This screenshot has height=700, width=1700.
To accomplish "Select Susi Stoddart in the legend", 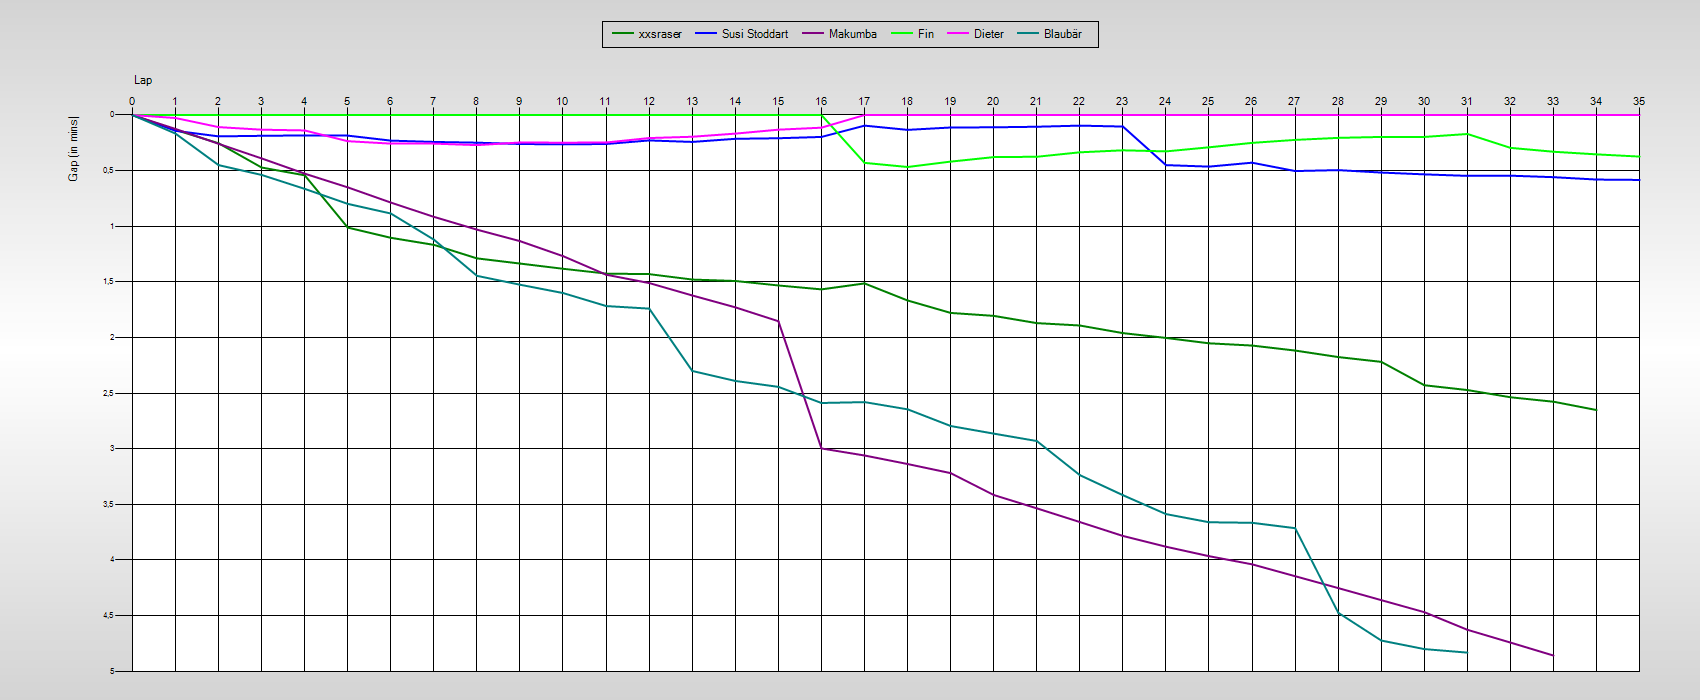I will click(x=755, y=34).
